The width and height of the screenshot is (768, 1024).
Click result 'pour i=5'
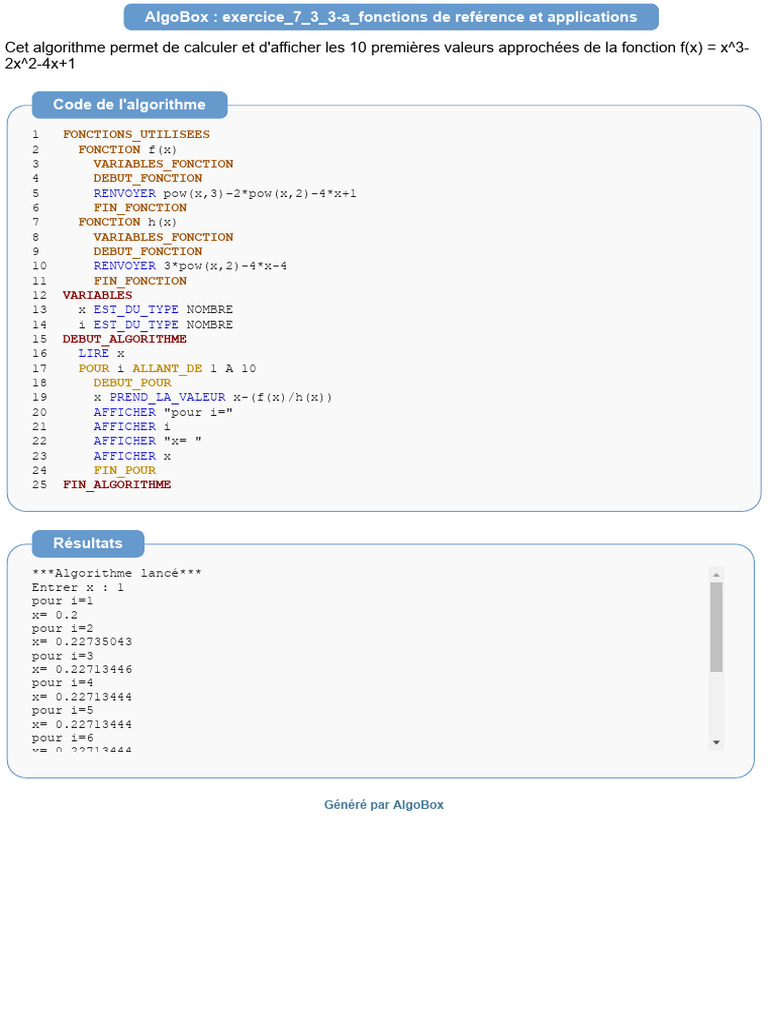click(x=63, y=711)
